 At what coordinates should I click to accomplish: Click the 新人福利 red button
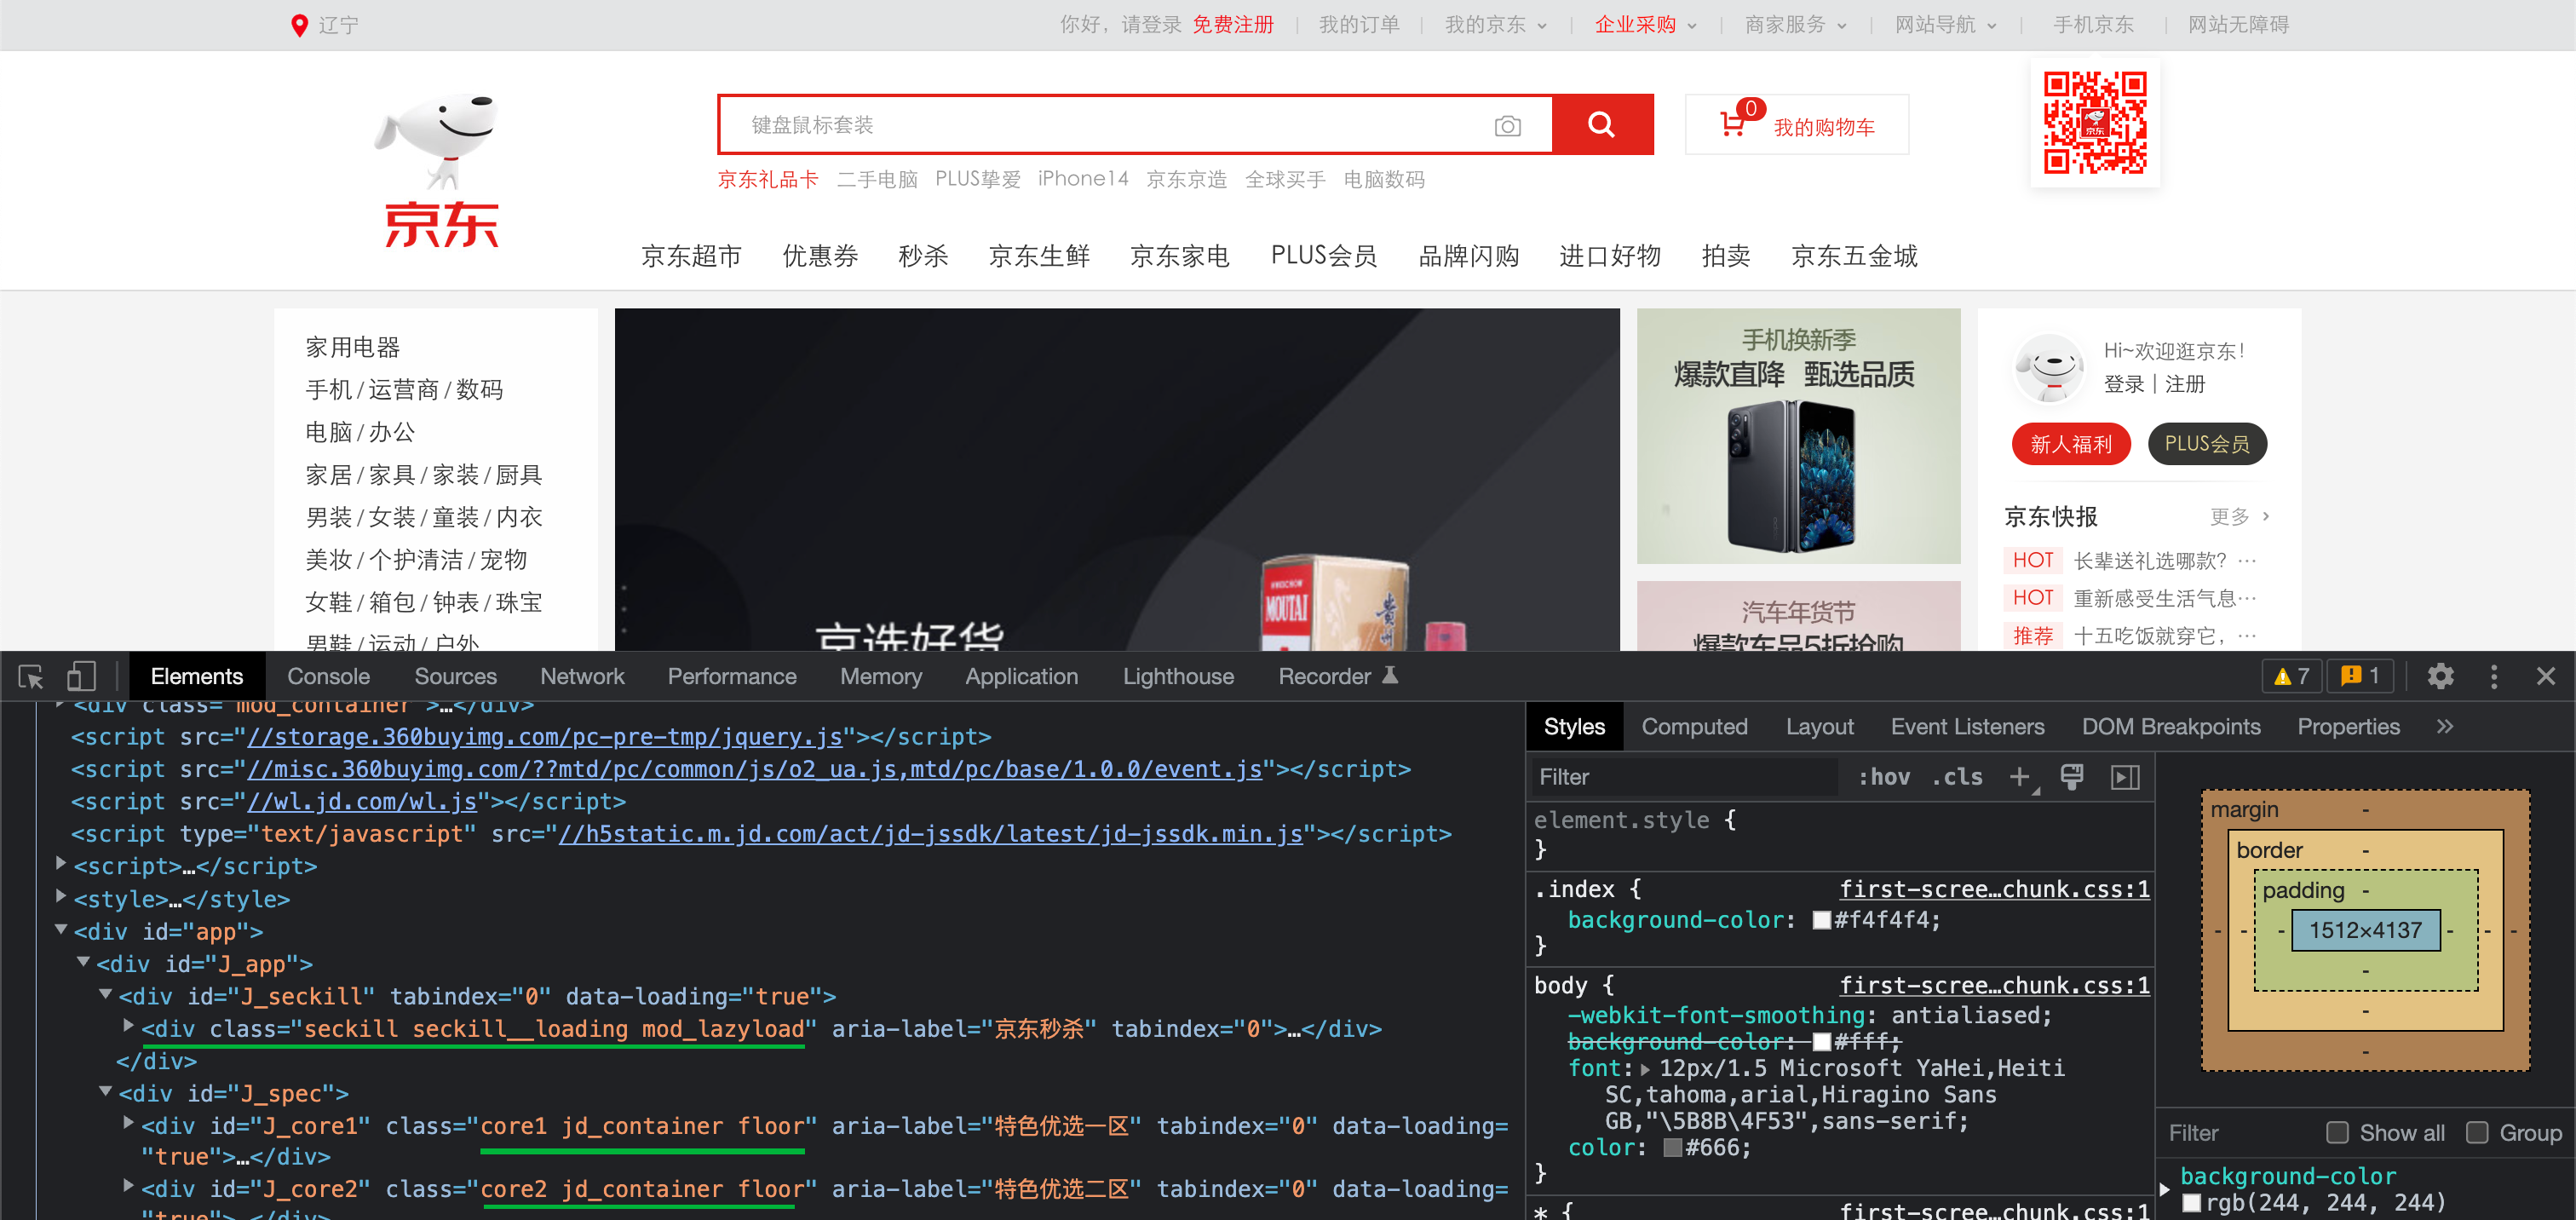pyautogui.click(x=2070, y=444)
